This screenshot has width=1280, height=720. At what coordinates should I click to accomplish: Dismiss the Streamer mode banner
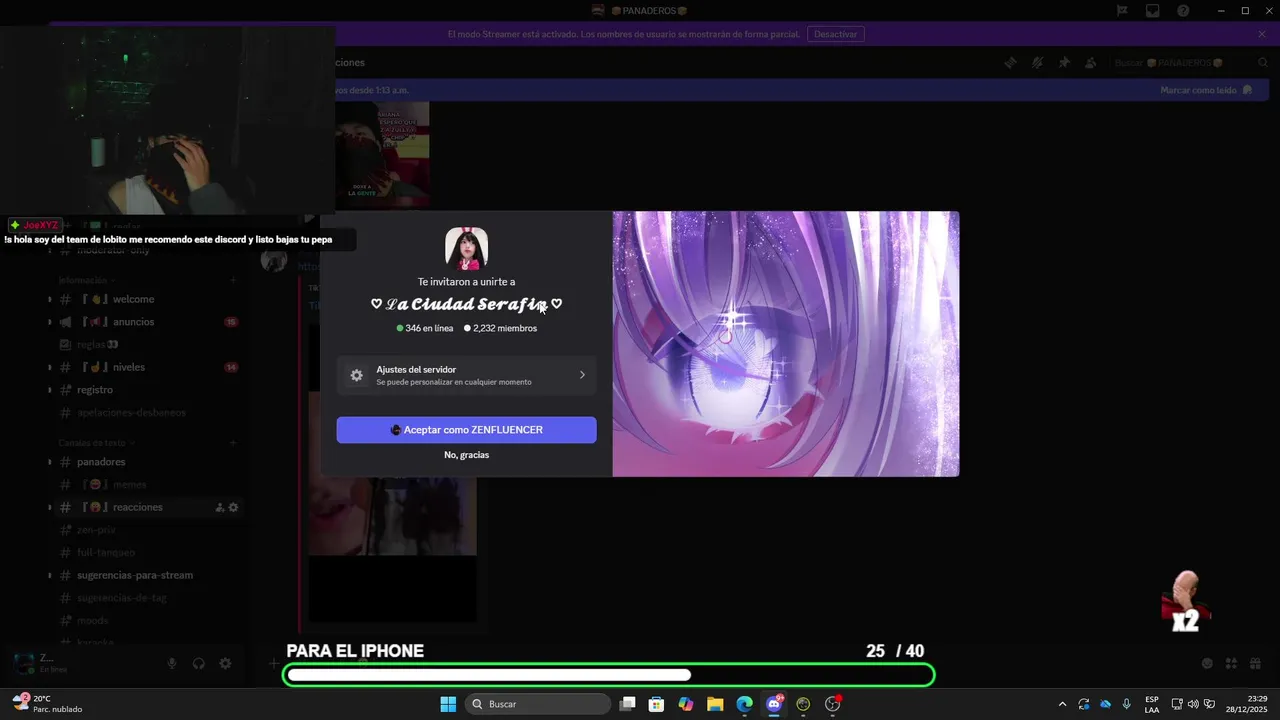(x=1262, y=34)
